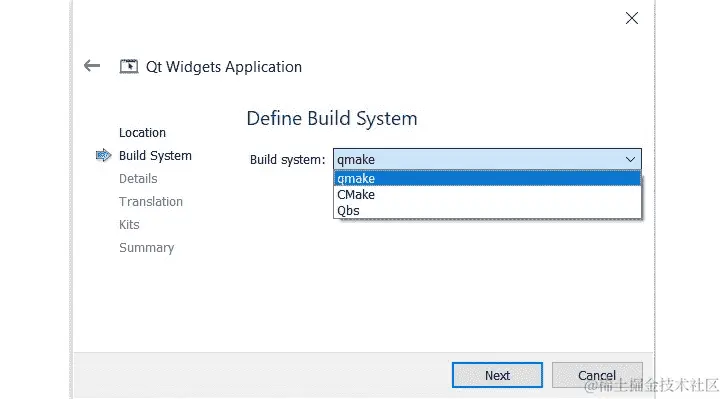Click the Qt Widgets Application wizard icon
The width and height of the screenshot is (725, 399).
129,67
